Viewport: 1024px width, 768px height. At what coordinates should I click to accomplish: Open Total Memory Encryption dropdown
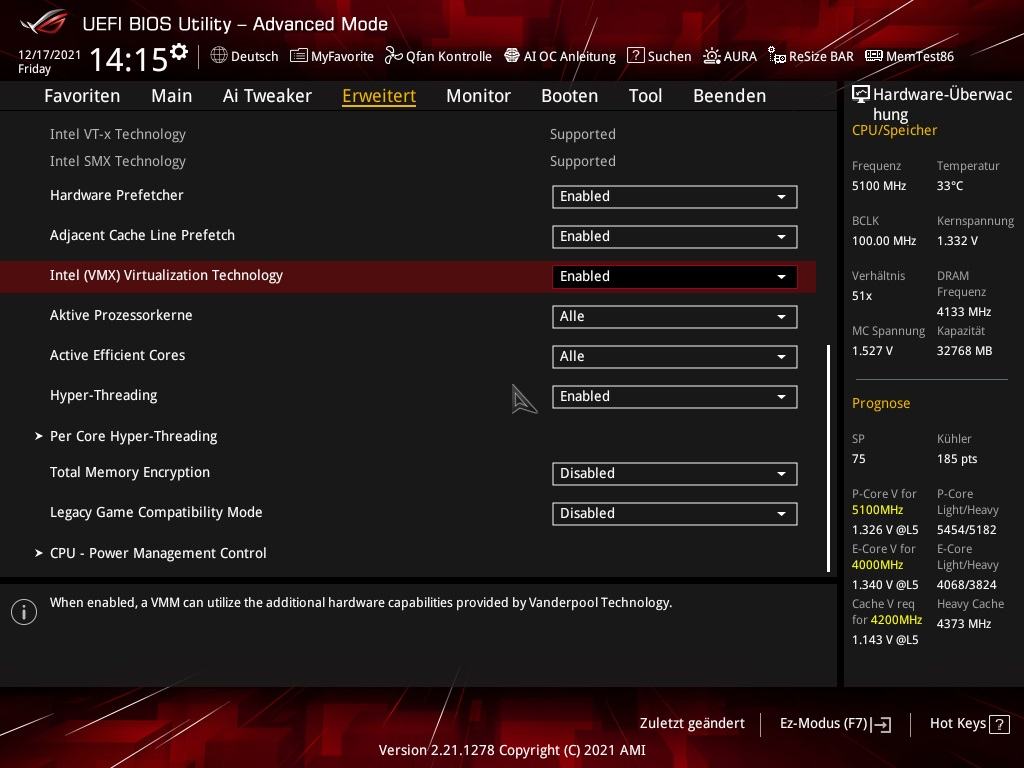(x=675, y=473)
